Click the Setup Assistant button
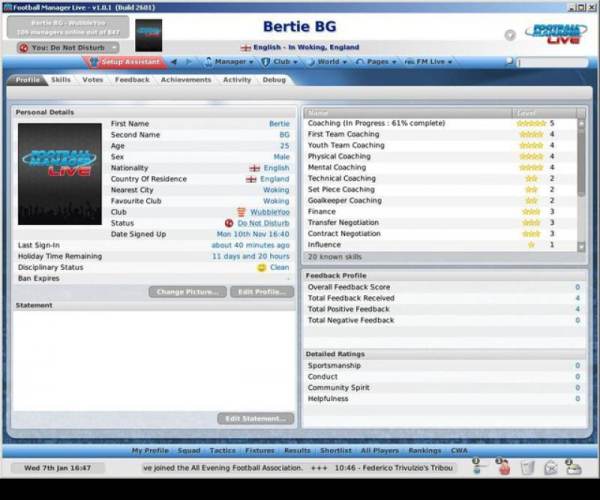The image size is (600, 500). (125, 62)
